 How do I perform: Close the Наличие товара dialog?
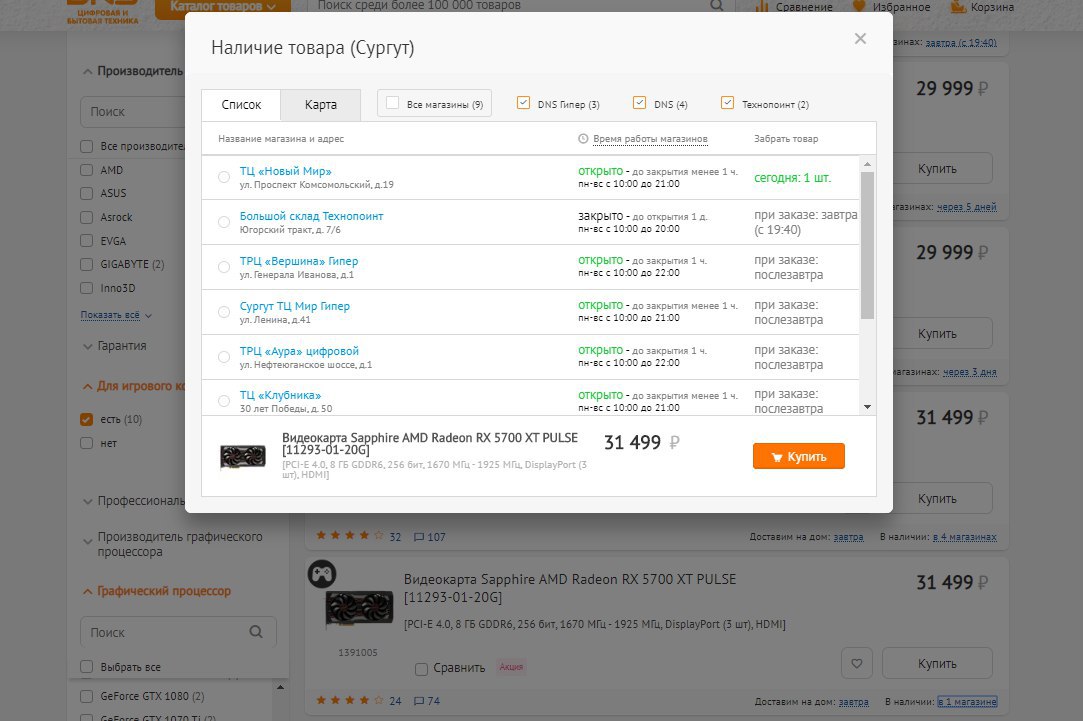click(x=860, y=39)
